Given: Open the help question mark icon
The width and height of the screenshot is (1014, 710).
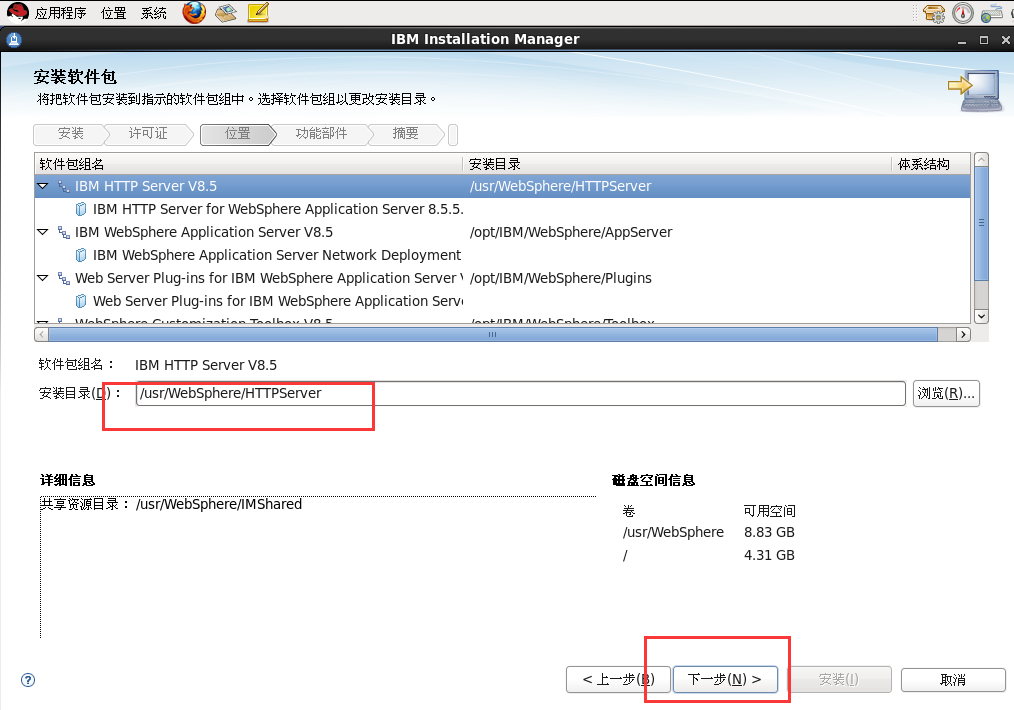Looking at the screenshot, I should (x=28, y=680).
